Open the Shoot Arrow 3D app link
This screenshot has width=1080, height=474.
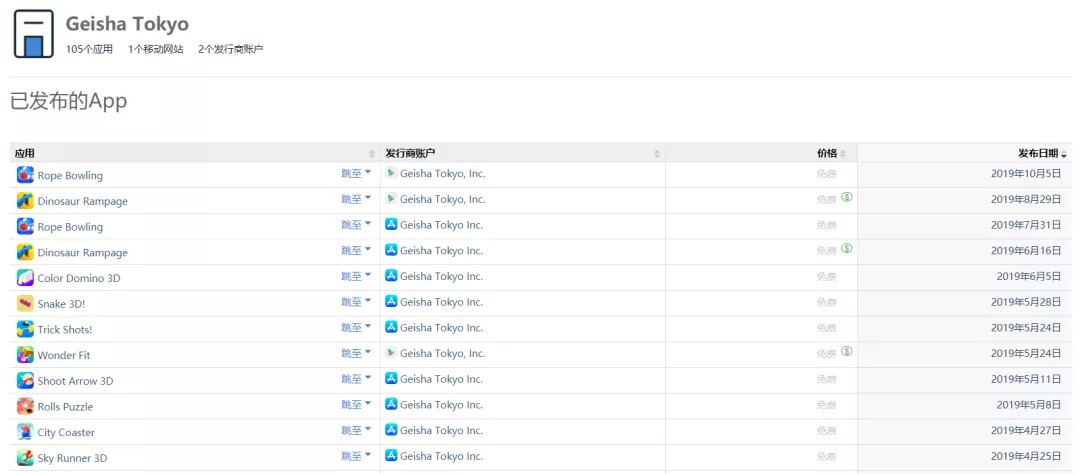pyautogui.click(x=75, y=381)
